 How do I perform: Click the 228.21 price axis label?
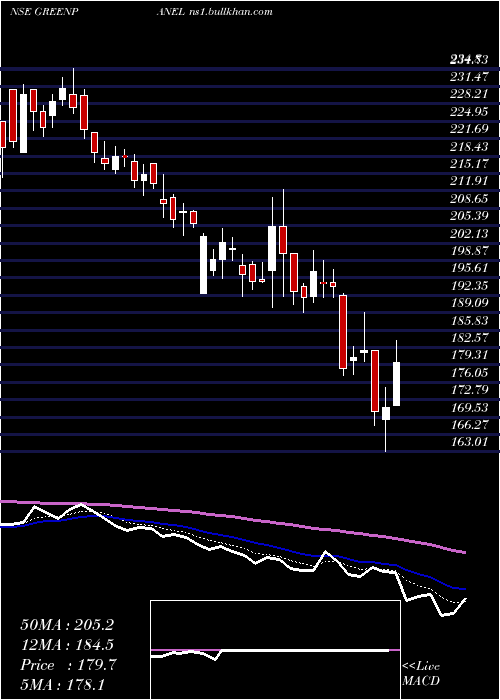click(469, 95)
